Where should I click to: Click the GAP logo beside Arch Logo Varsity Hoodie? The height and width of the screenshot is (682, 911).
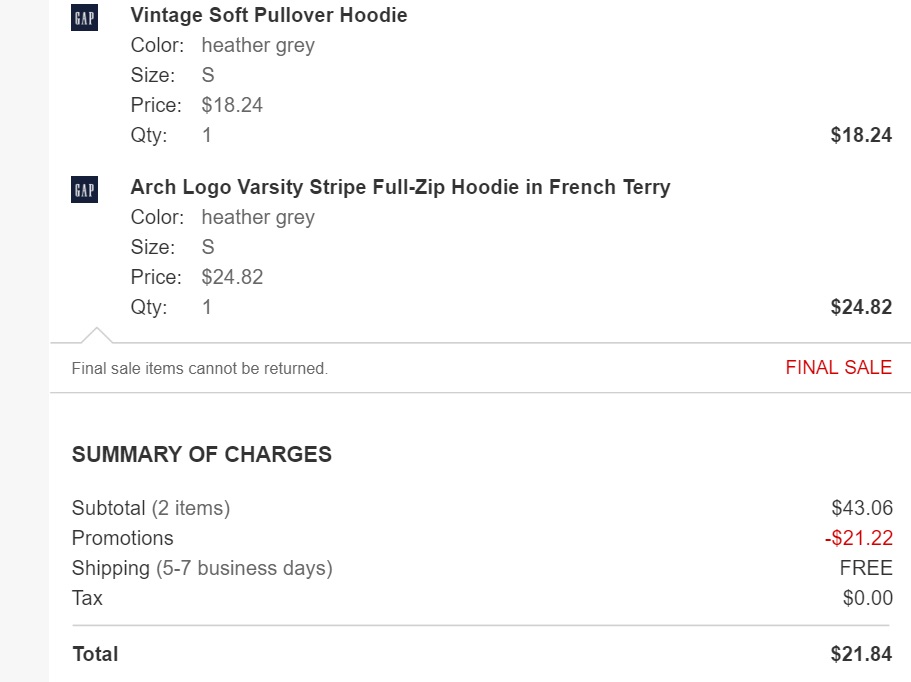pos(85,190)
